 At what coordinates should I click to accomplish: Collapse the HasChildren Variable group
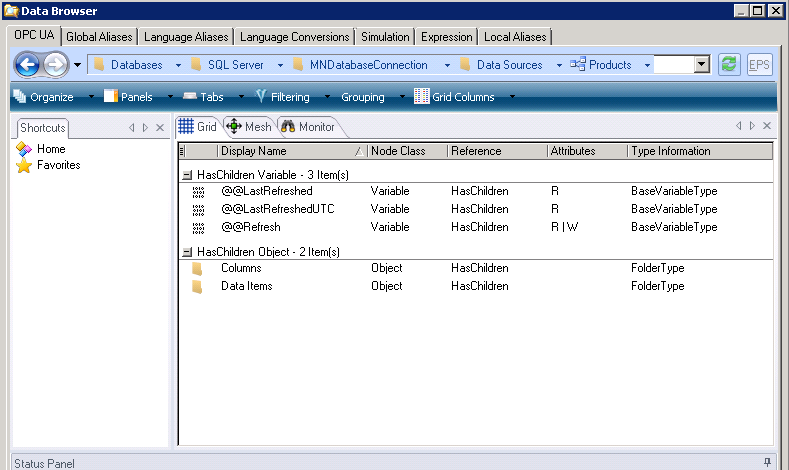187,174
